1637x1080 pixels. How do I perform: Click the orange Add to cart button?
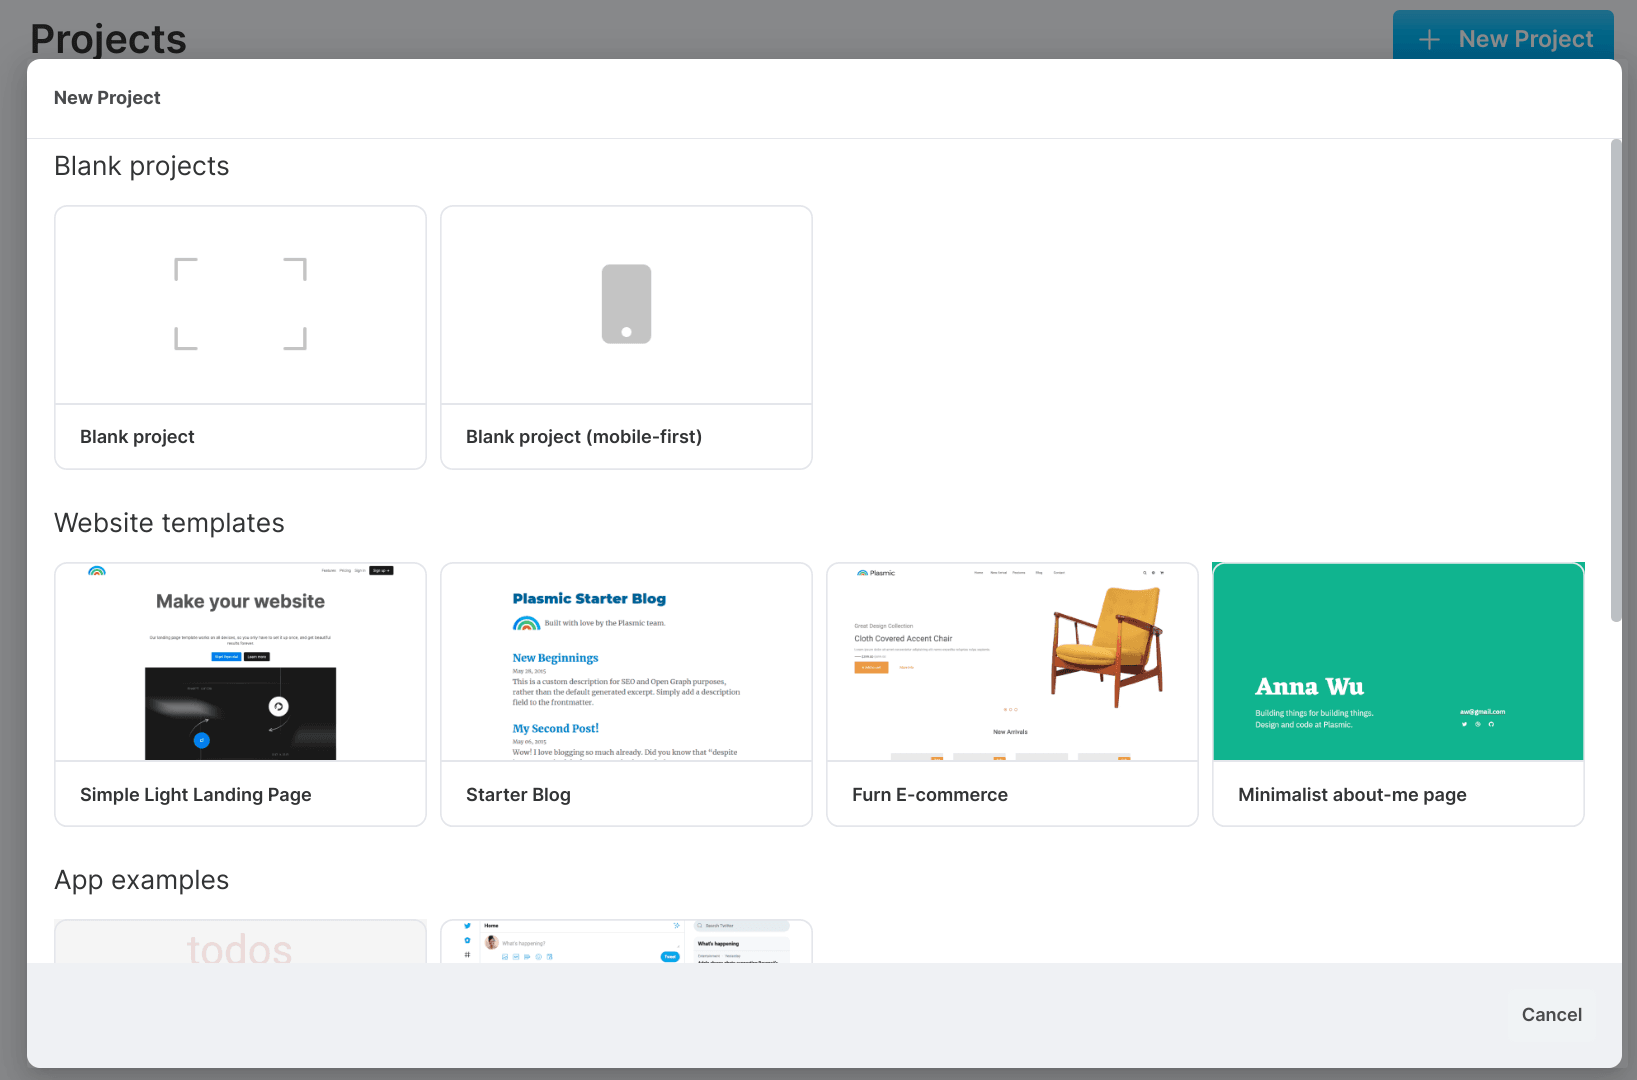[x=871, y=667]
